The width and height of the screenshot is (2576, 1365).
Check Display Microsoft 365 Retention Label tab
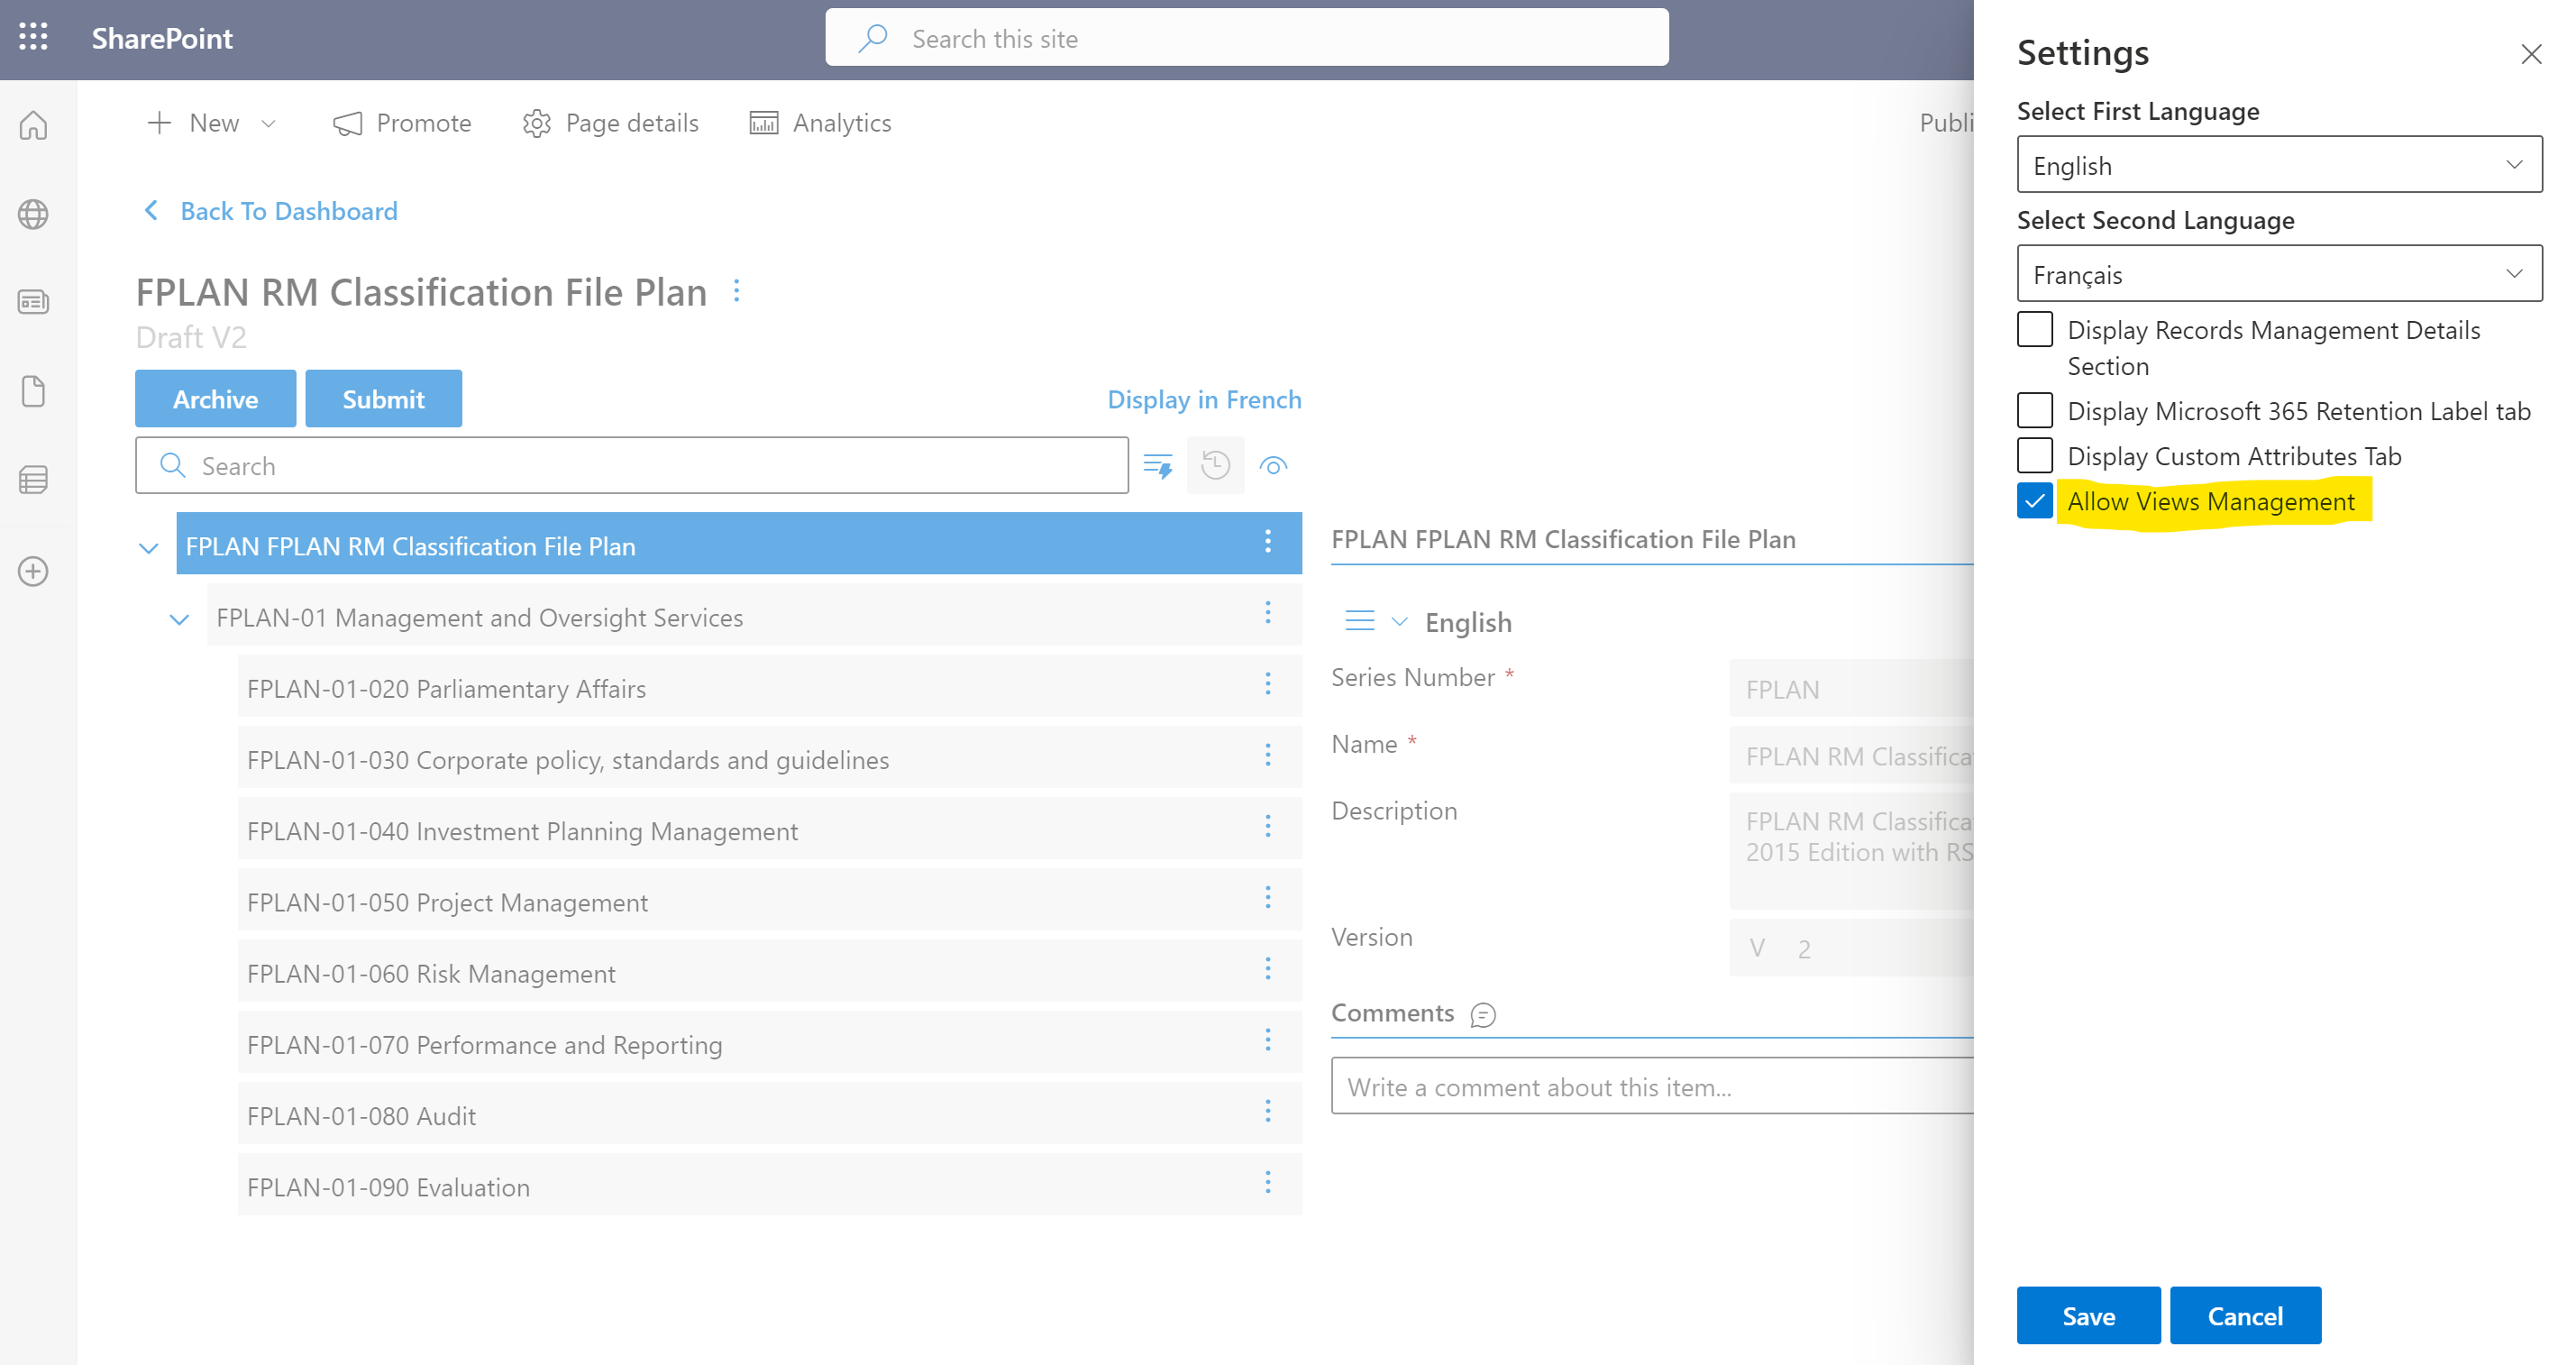2034,411
